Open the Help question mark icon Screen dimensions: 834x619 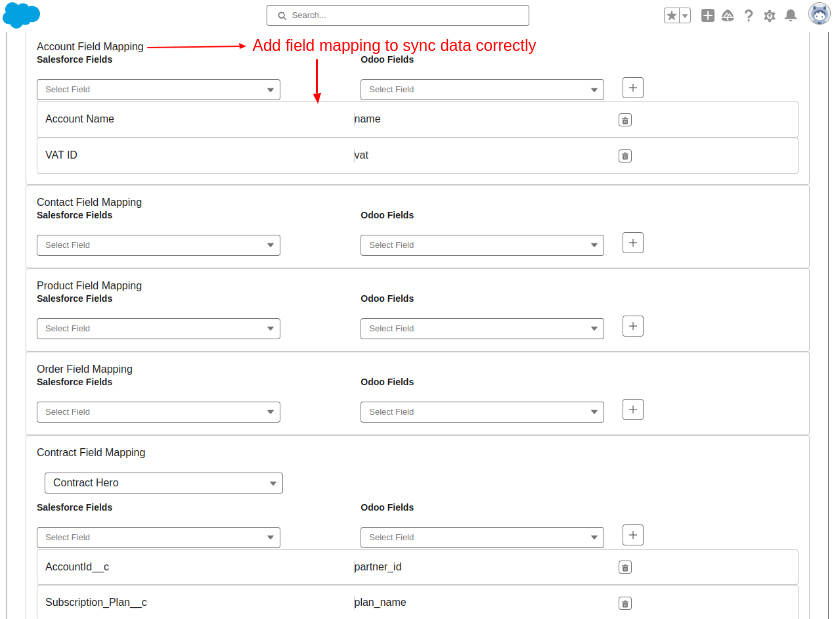pos(748,15)
